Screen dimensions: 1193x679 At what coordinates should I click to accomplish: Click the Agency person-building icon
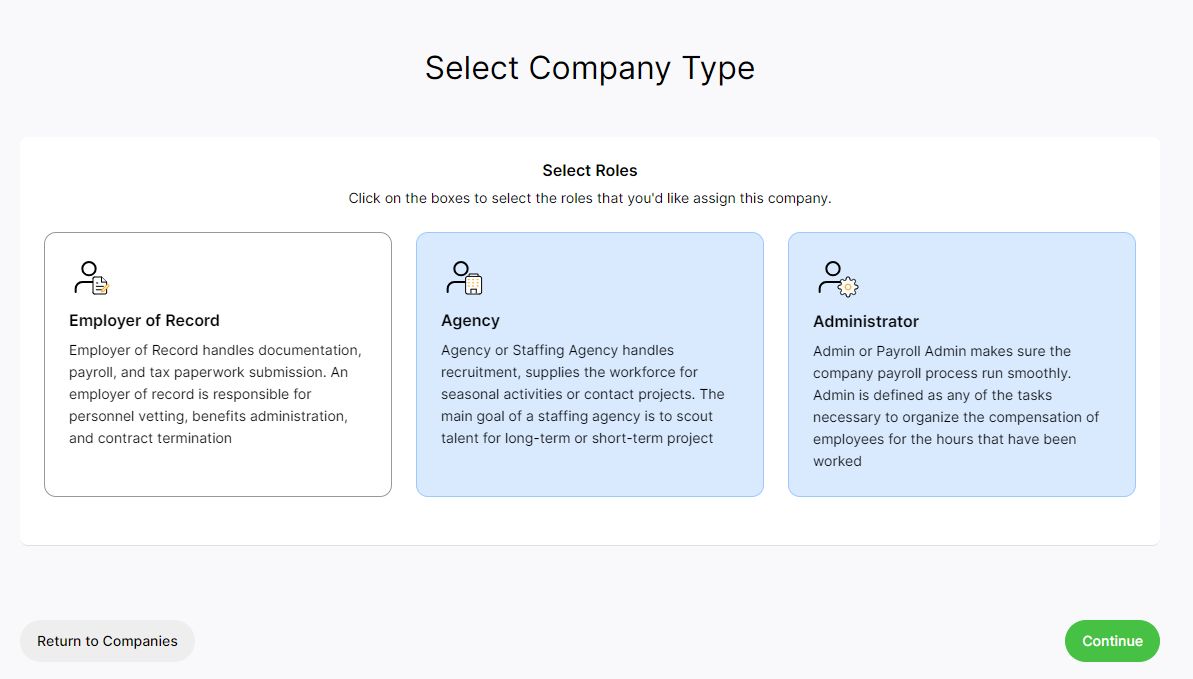pos(464,278)
